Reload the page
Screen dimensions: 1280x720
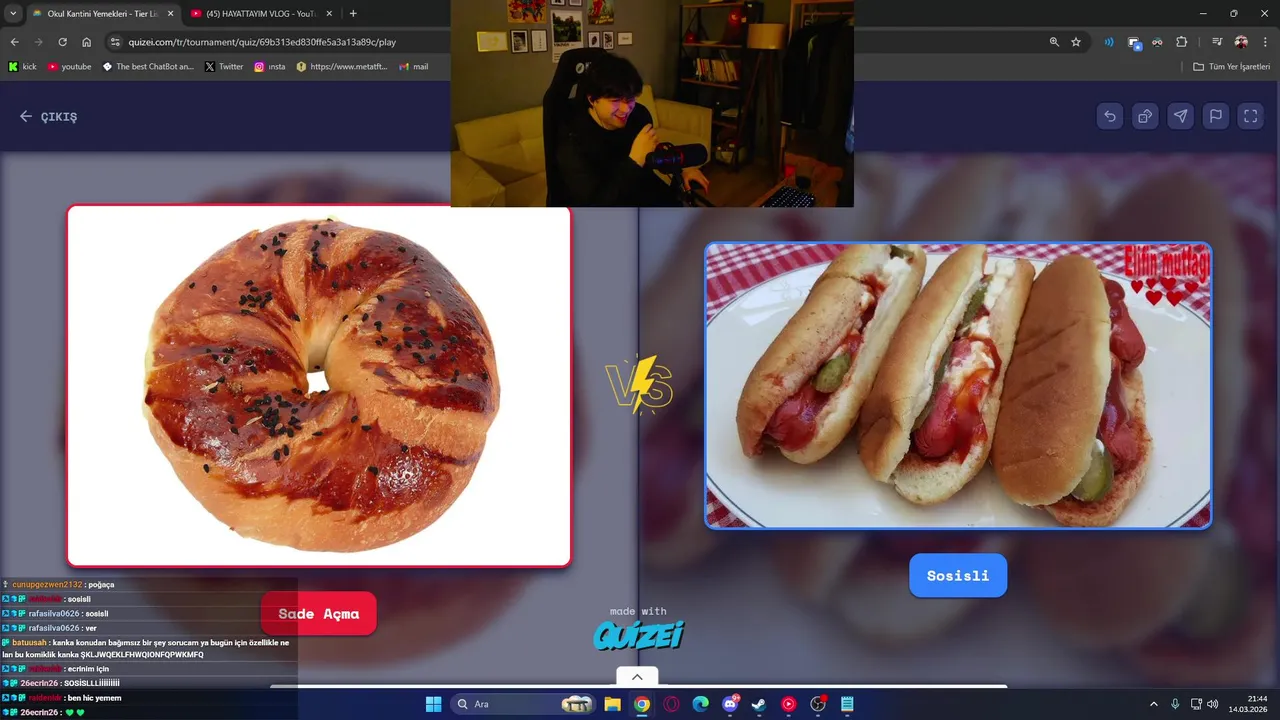click(x=62, y=42)
